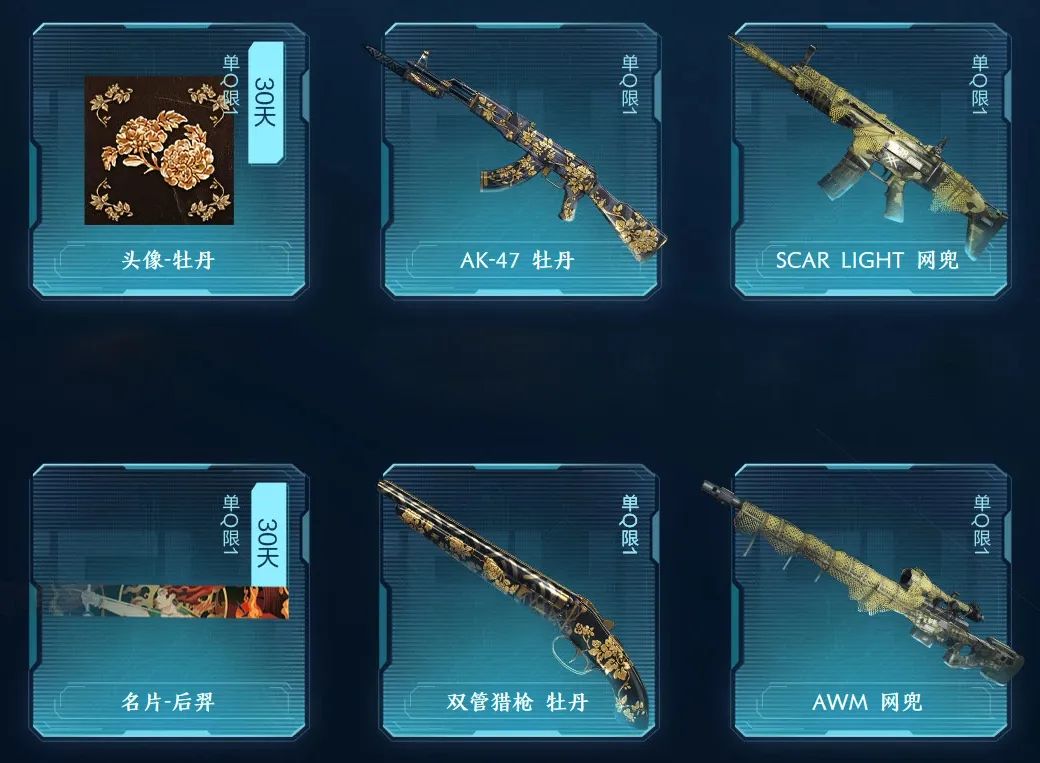Click 单Q限1 text on AWM card

coord(982,525)
